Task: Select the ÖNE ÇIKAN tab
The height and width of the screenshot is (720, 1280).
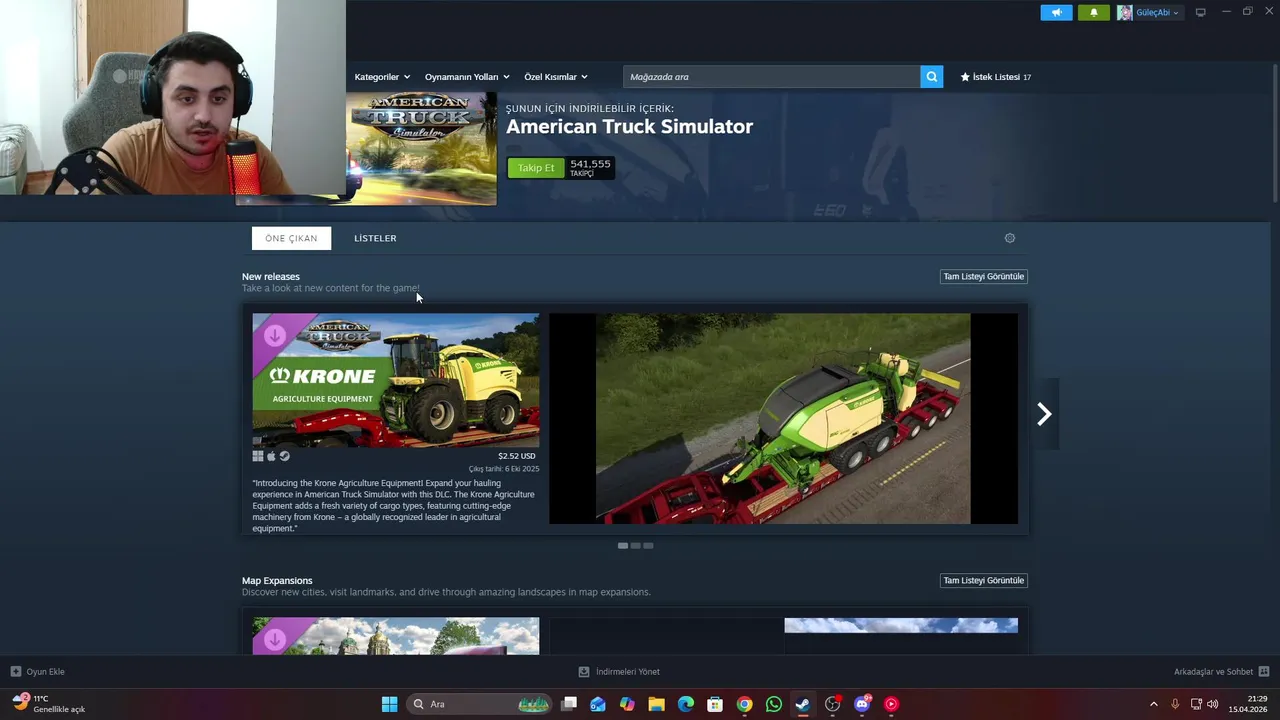Action: click(291, 238)
